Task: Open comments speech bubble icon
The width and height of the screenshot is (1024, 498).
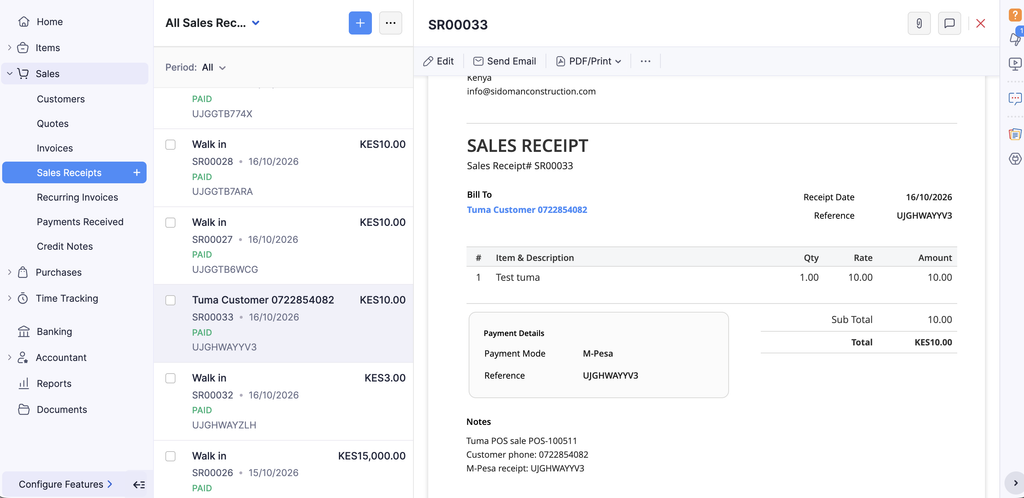Action: [950, 23]
